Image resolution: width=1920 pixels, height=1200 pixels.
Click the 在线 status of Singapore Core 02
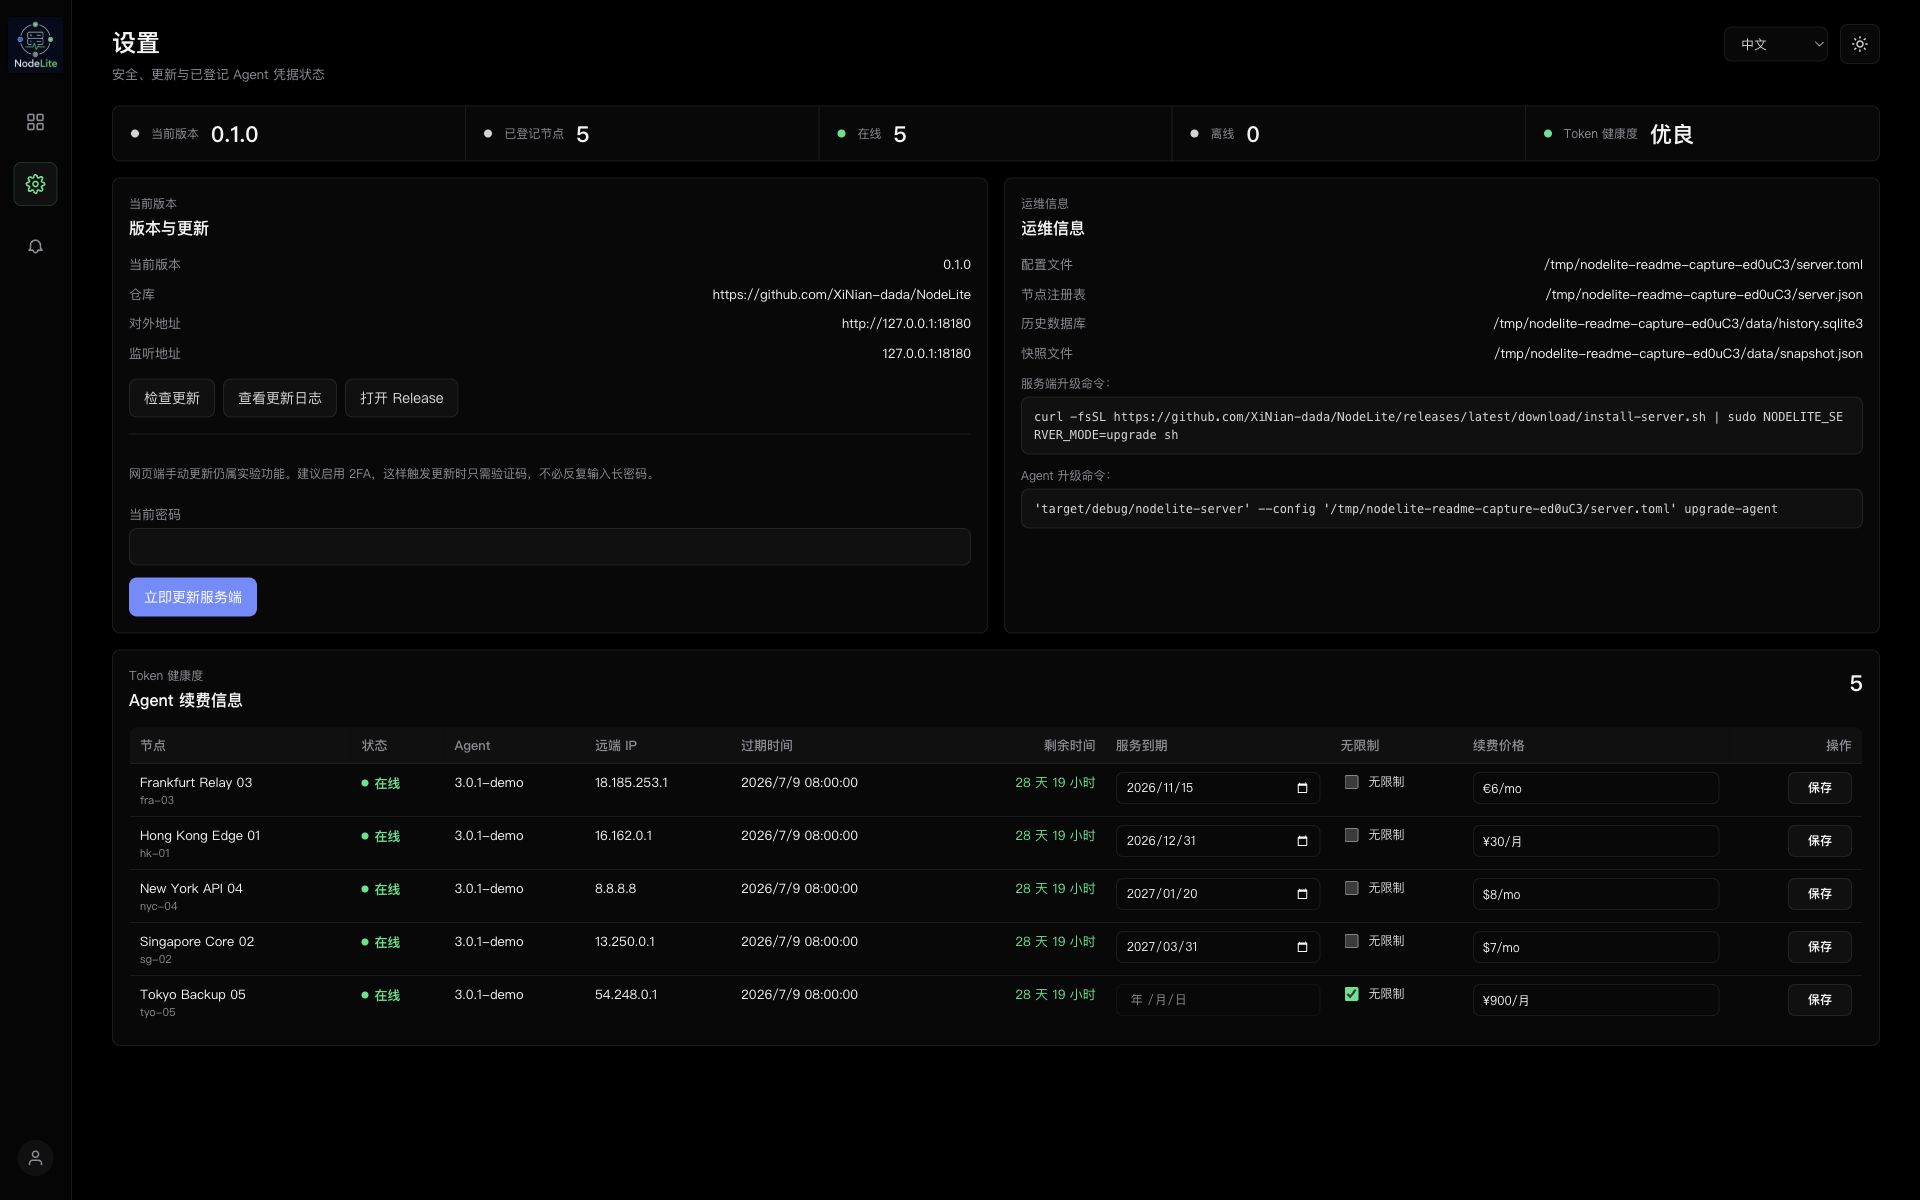[x=381, y=943]
